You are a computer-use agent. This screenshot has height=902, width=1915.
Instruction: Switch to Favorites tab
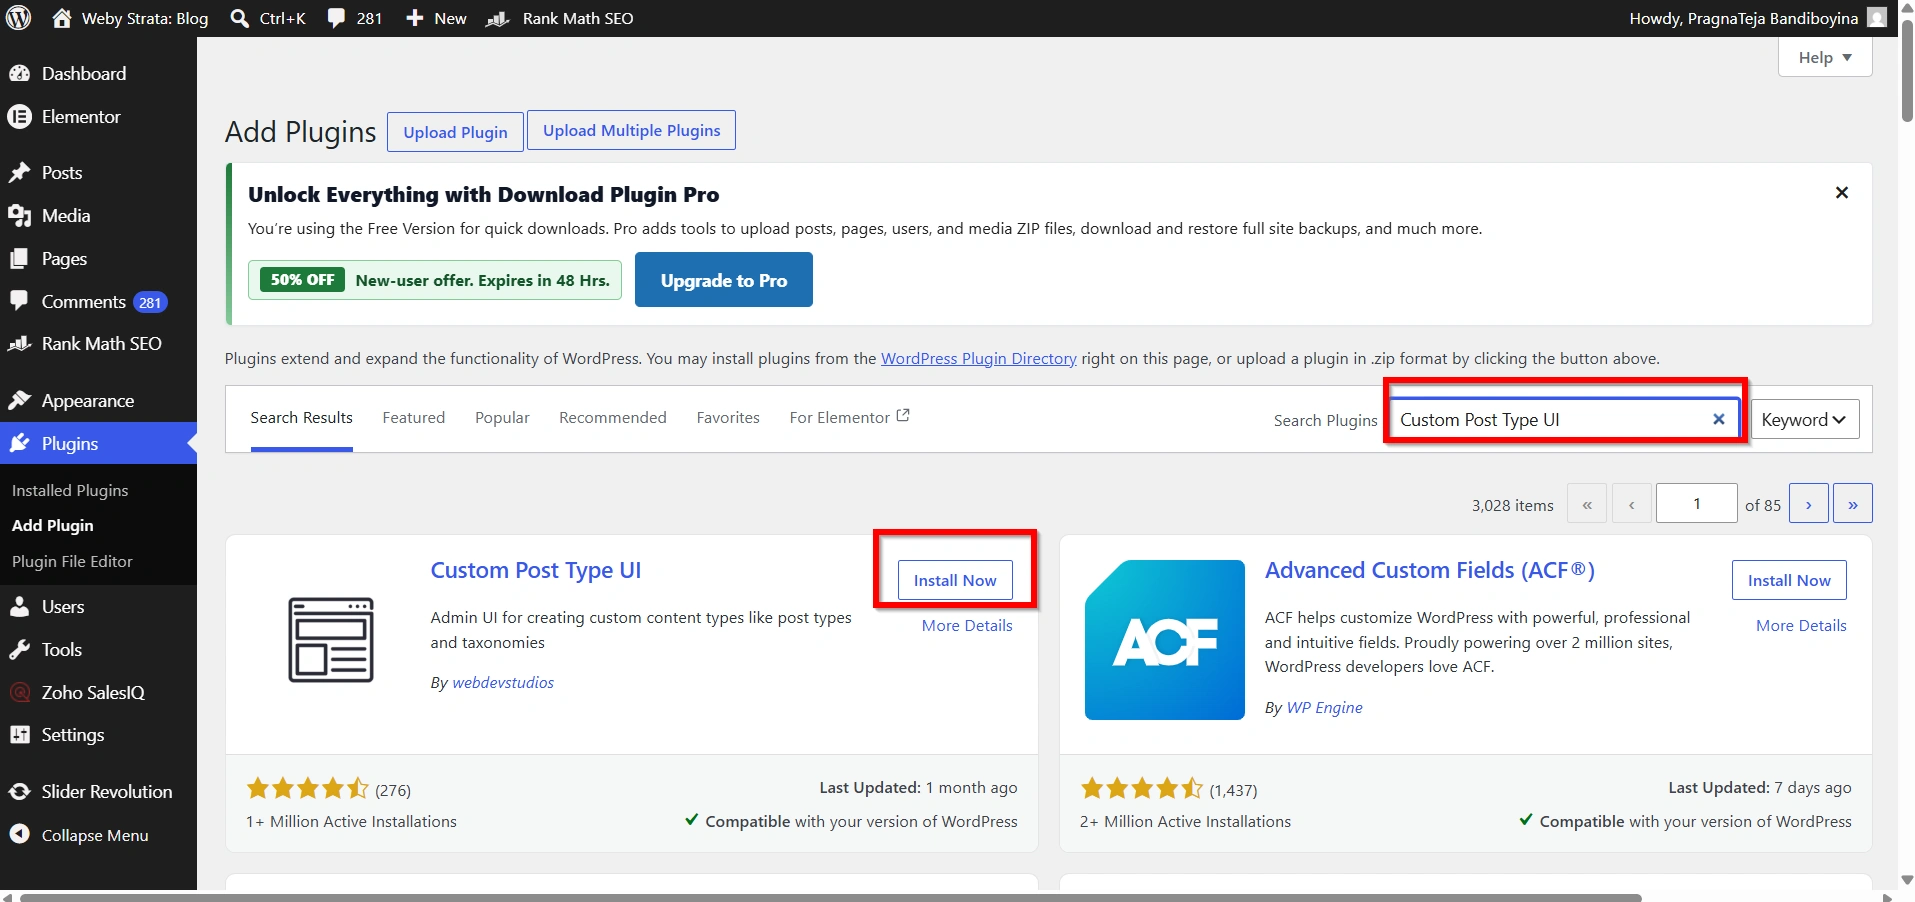728,418
